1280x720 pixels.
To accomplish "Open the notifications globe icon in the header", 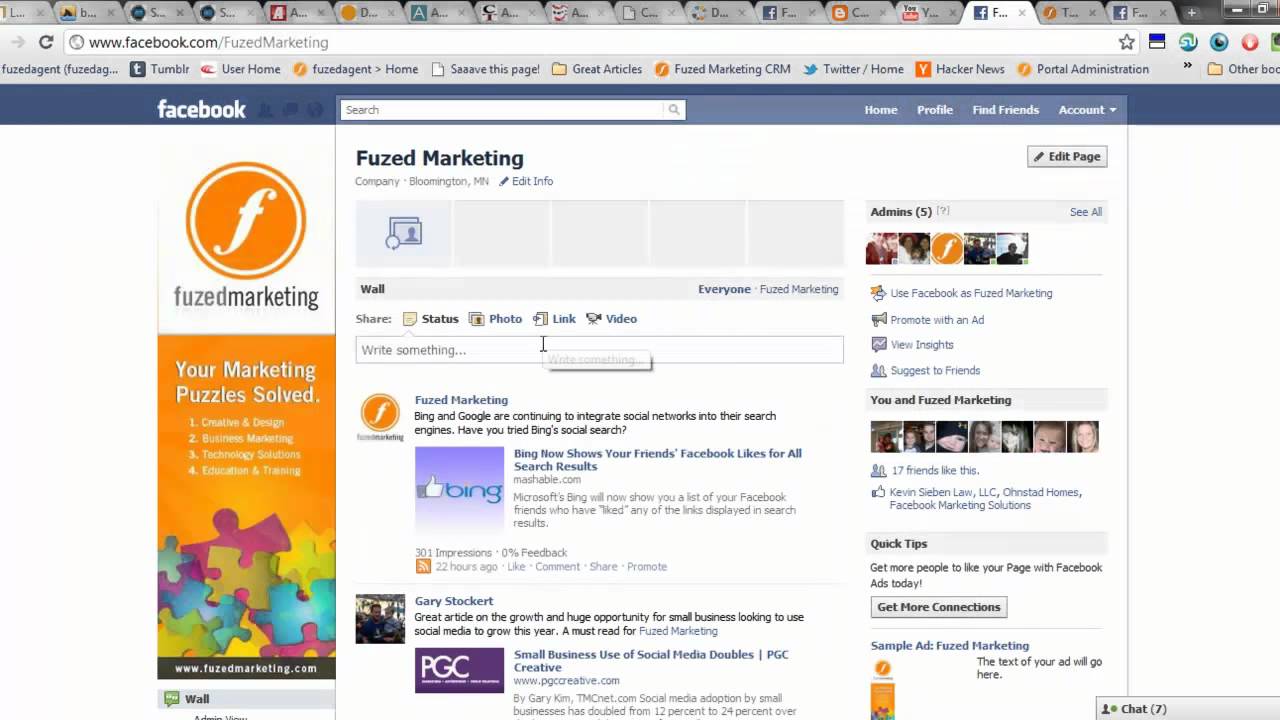I will coord(315,110).
